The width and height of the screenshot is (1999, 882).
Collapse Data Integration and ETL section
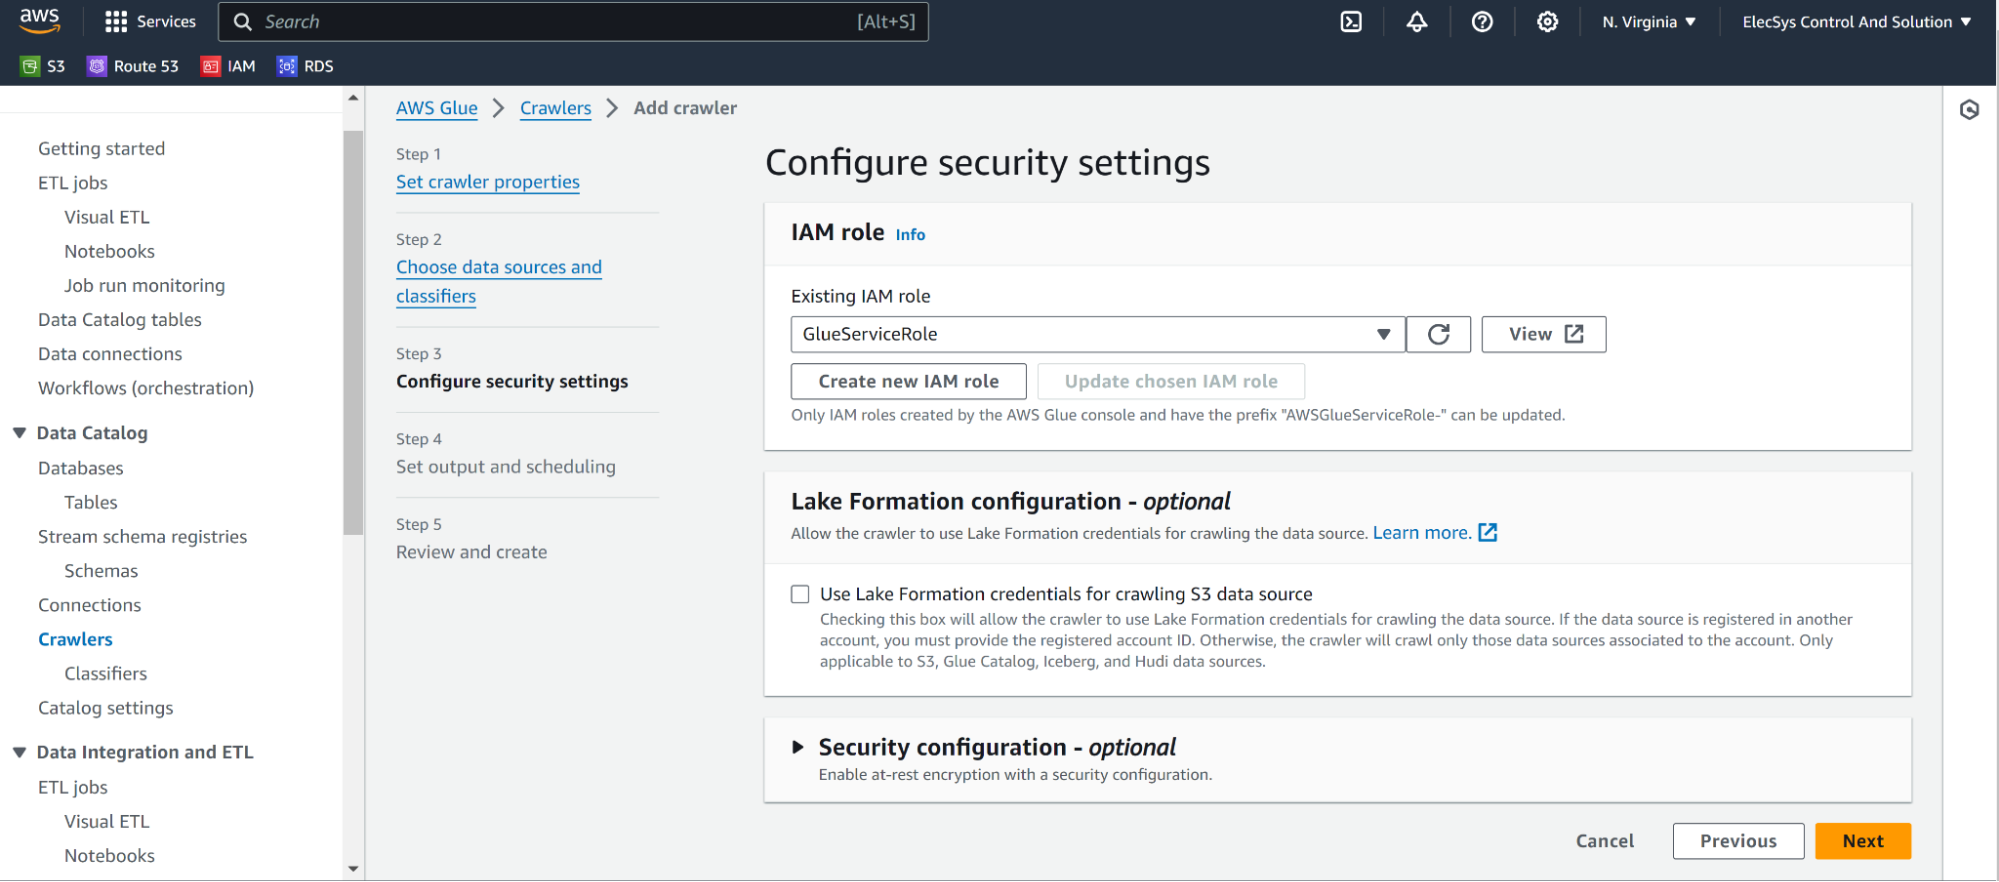click(19, 752)
